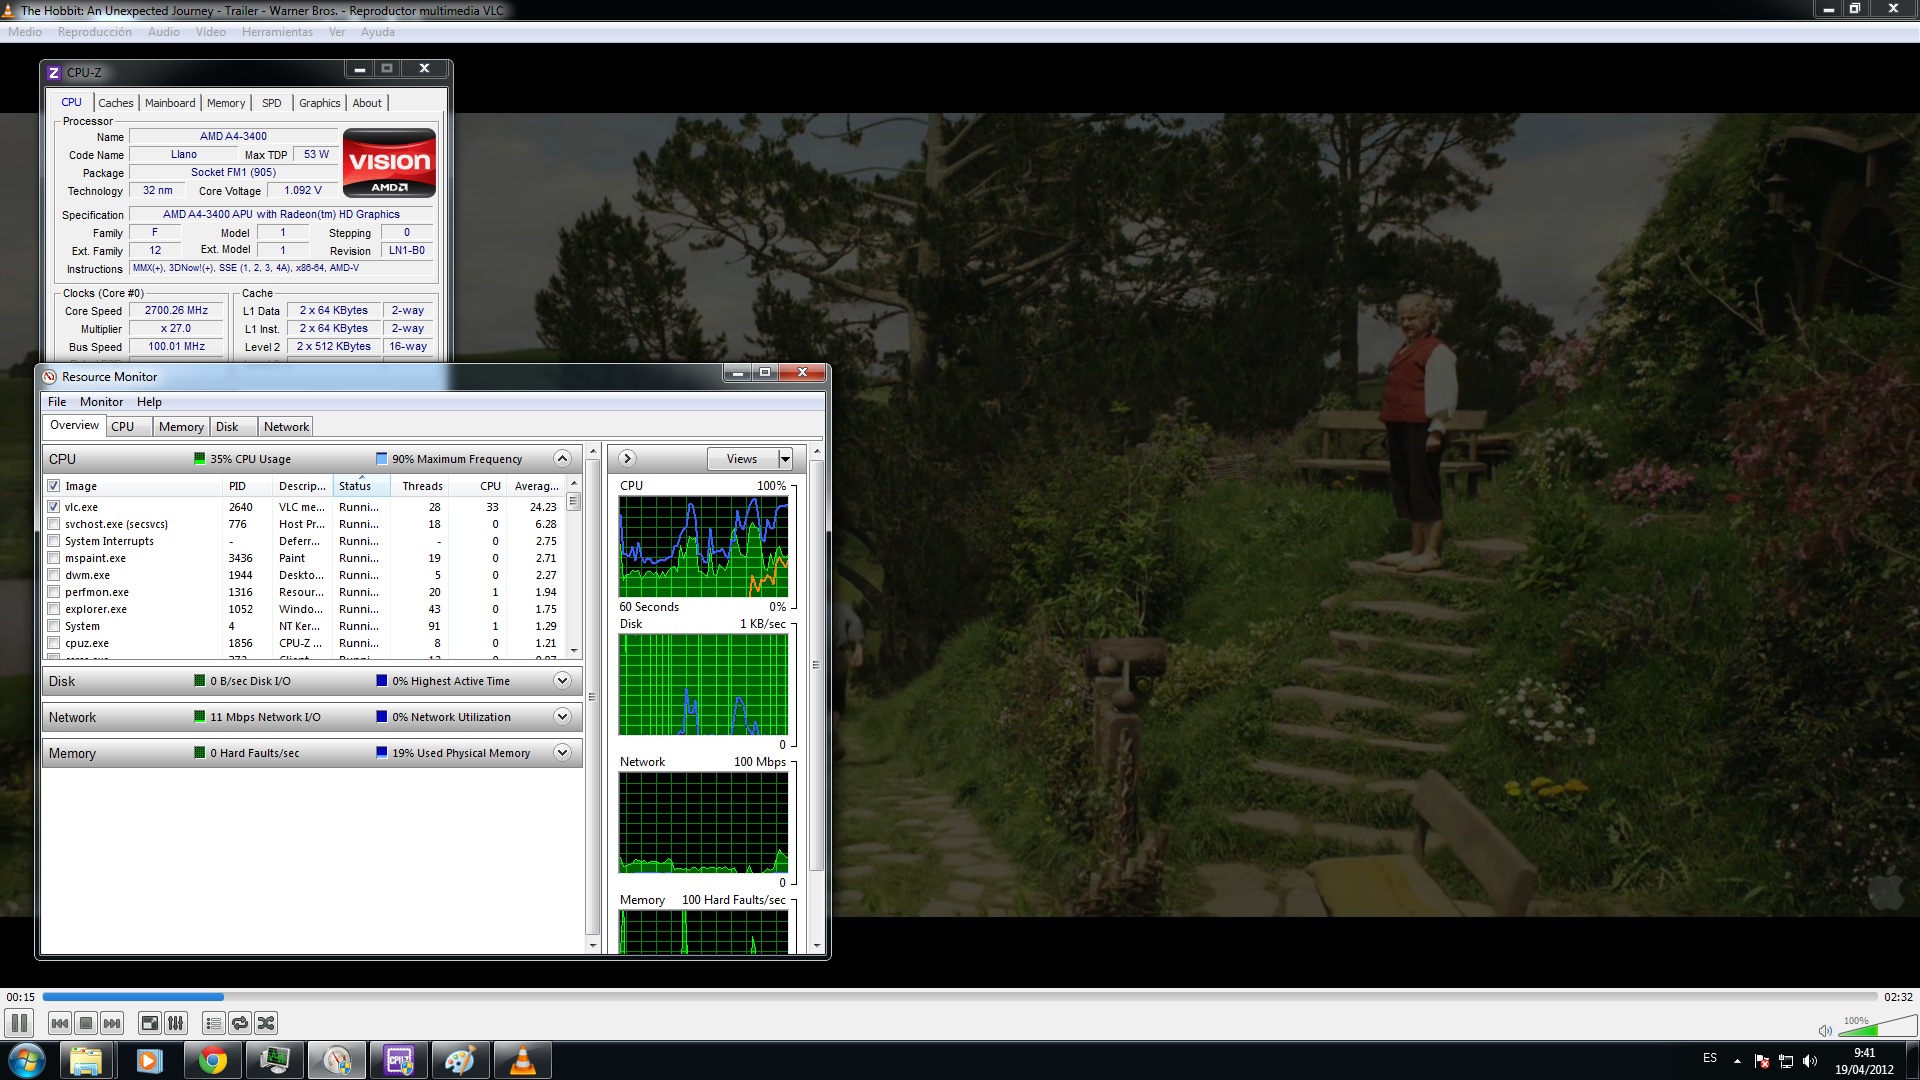The height and width of the screenshot is (1080, 1920).
Task: Toggle VLC loop repeat icon
Action: tap(239, 1023)
